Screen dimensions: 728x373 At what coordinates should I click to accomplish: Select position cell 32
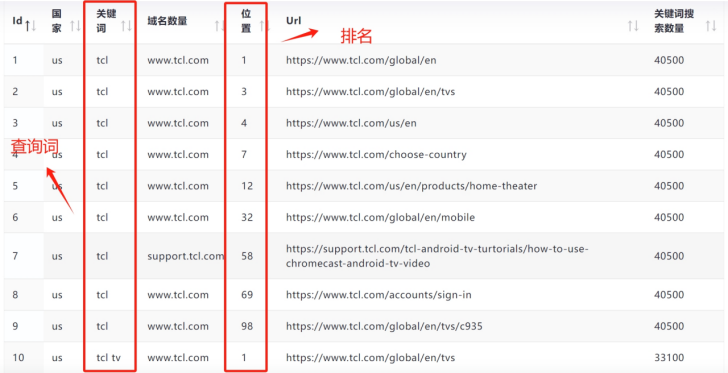[247, 217]
